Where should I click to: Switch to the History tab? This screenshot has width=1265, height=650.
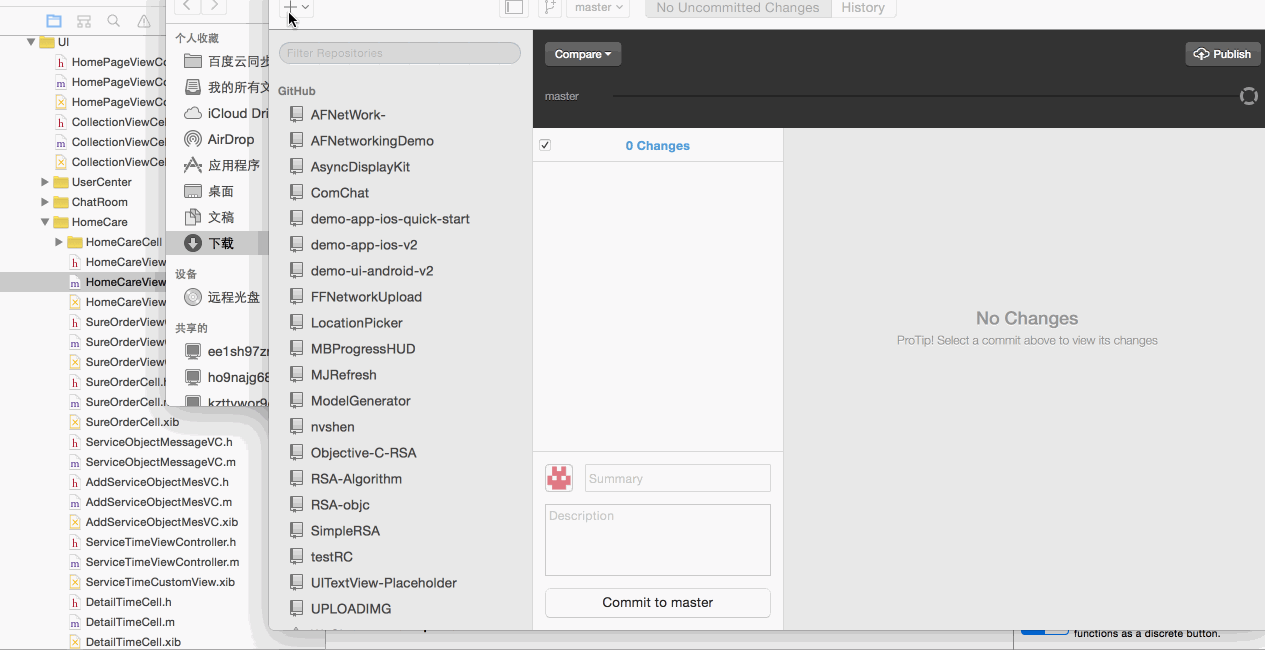[x=863, y=8]
